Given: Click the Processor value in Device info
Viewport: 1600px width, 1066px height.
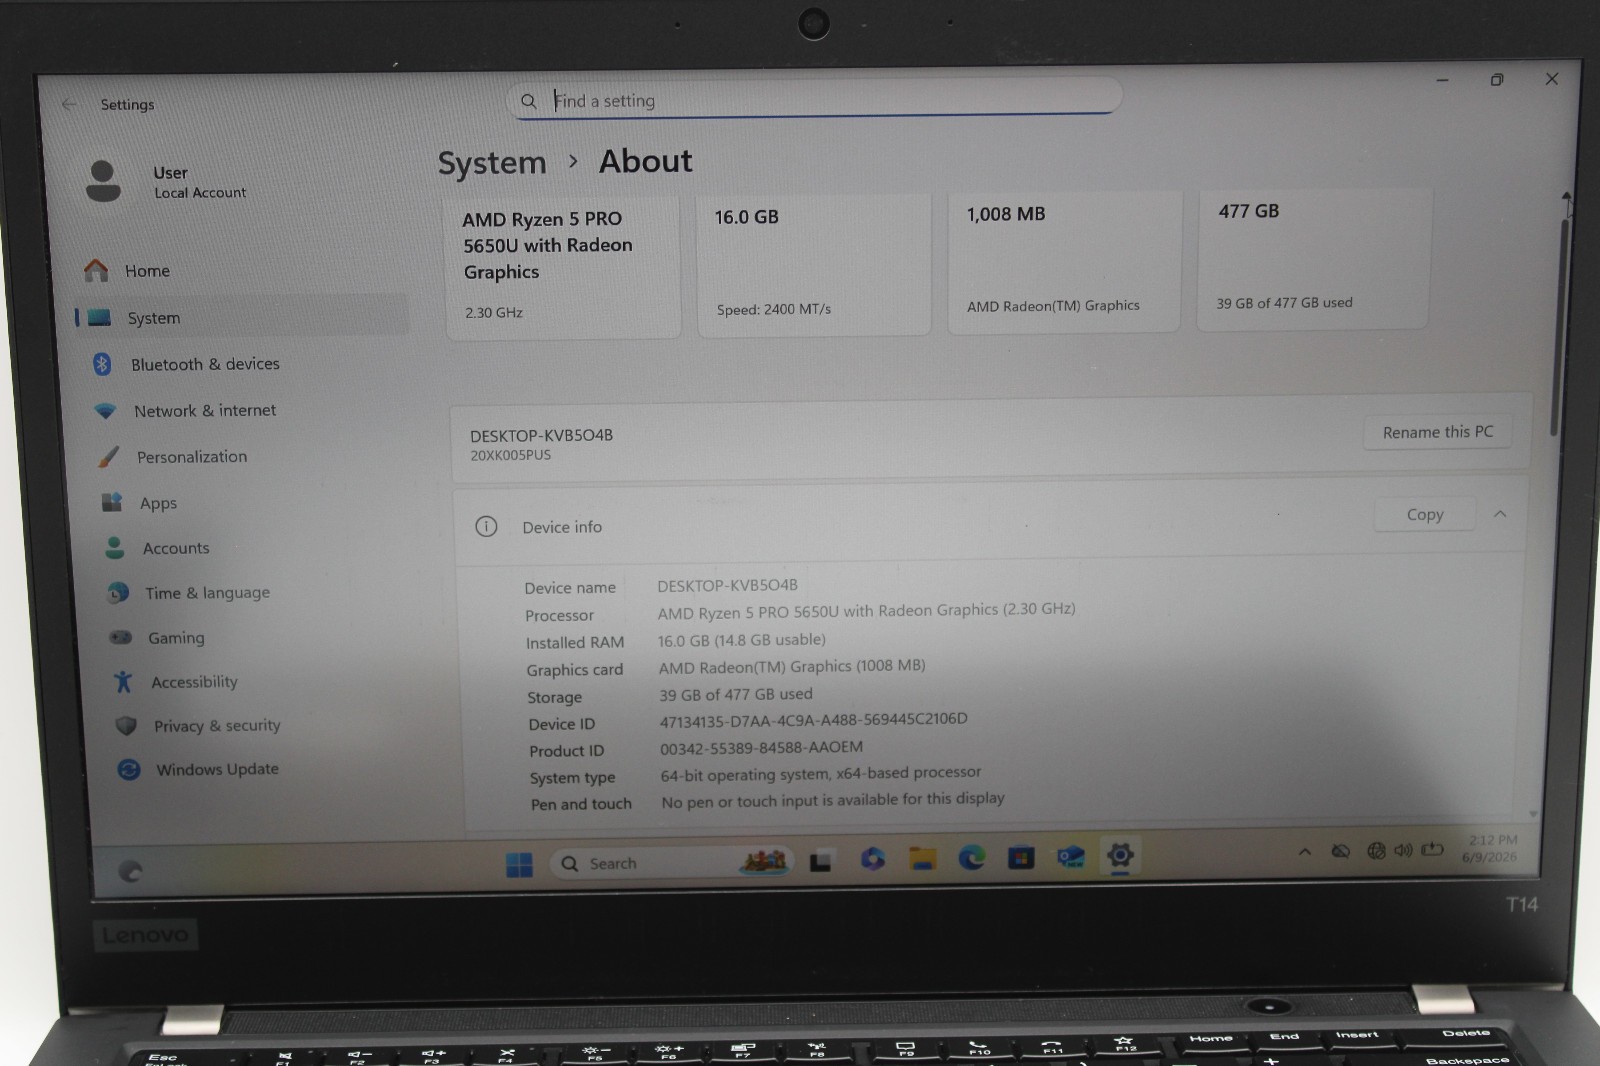Looking at the screenshot, I should (x=866, y=611).
